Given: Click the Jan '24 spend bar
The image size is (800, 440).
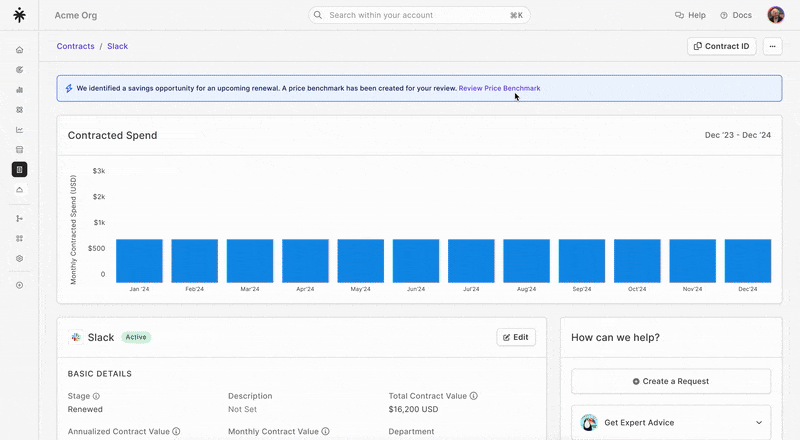Looking at the screenshot, I should click(139, 261).
